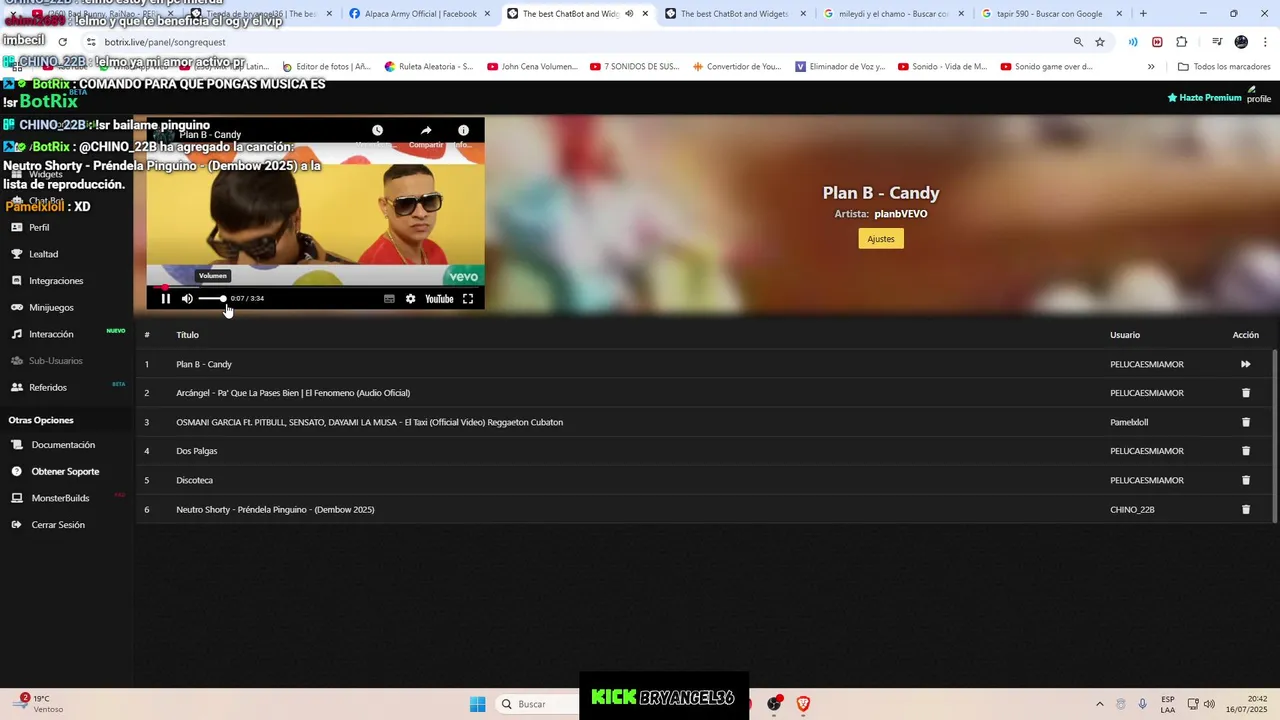Switch to the tapir 590 Google tab
The image size is (1280, 720).
tap(1050, 14)
